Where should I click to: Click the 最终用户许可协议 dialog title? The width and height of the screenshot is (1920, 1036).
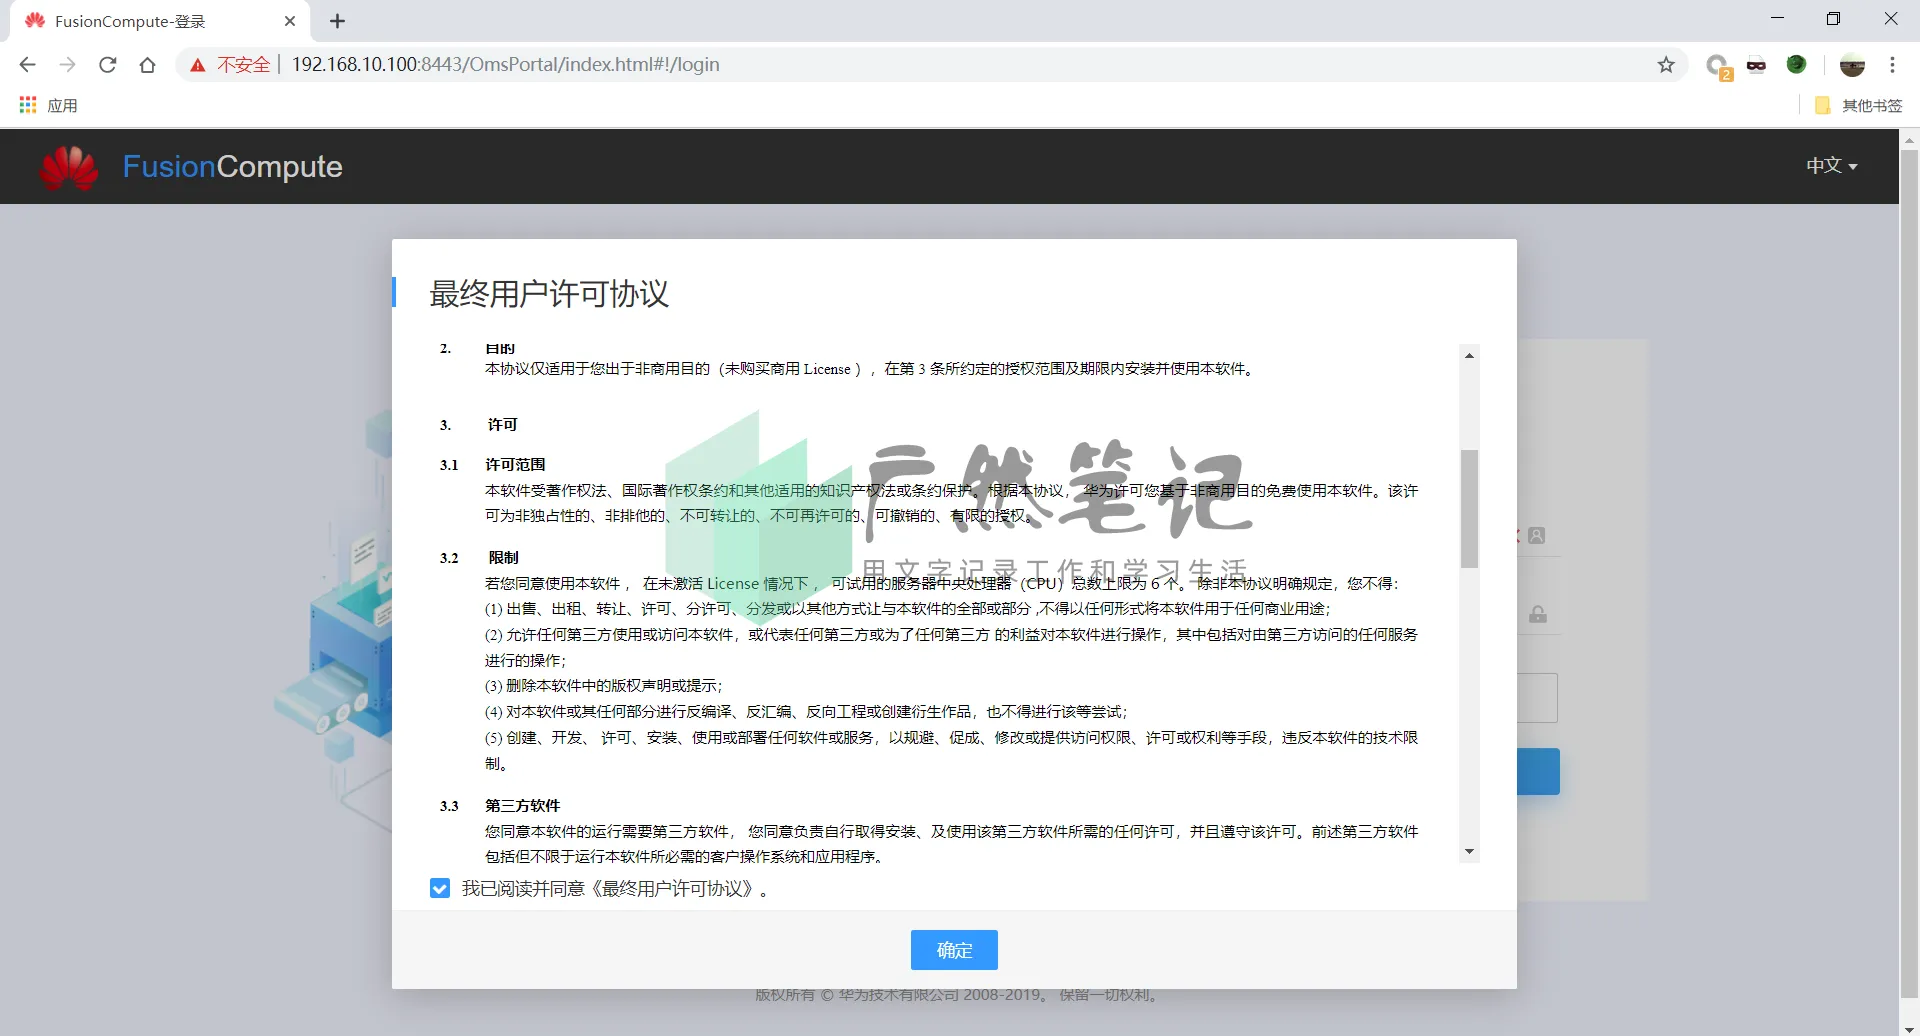pyautogui.click(x=549, y=294)
